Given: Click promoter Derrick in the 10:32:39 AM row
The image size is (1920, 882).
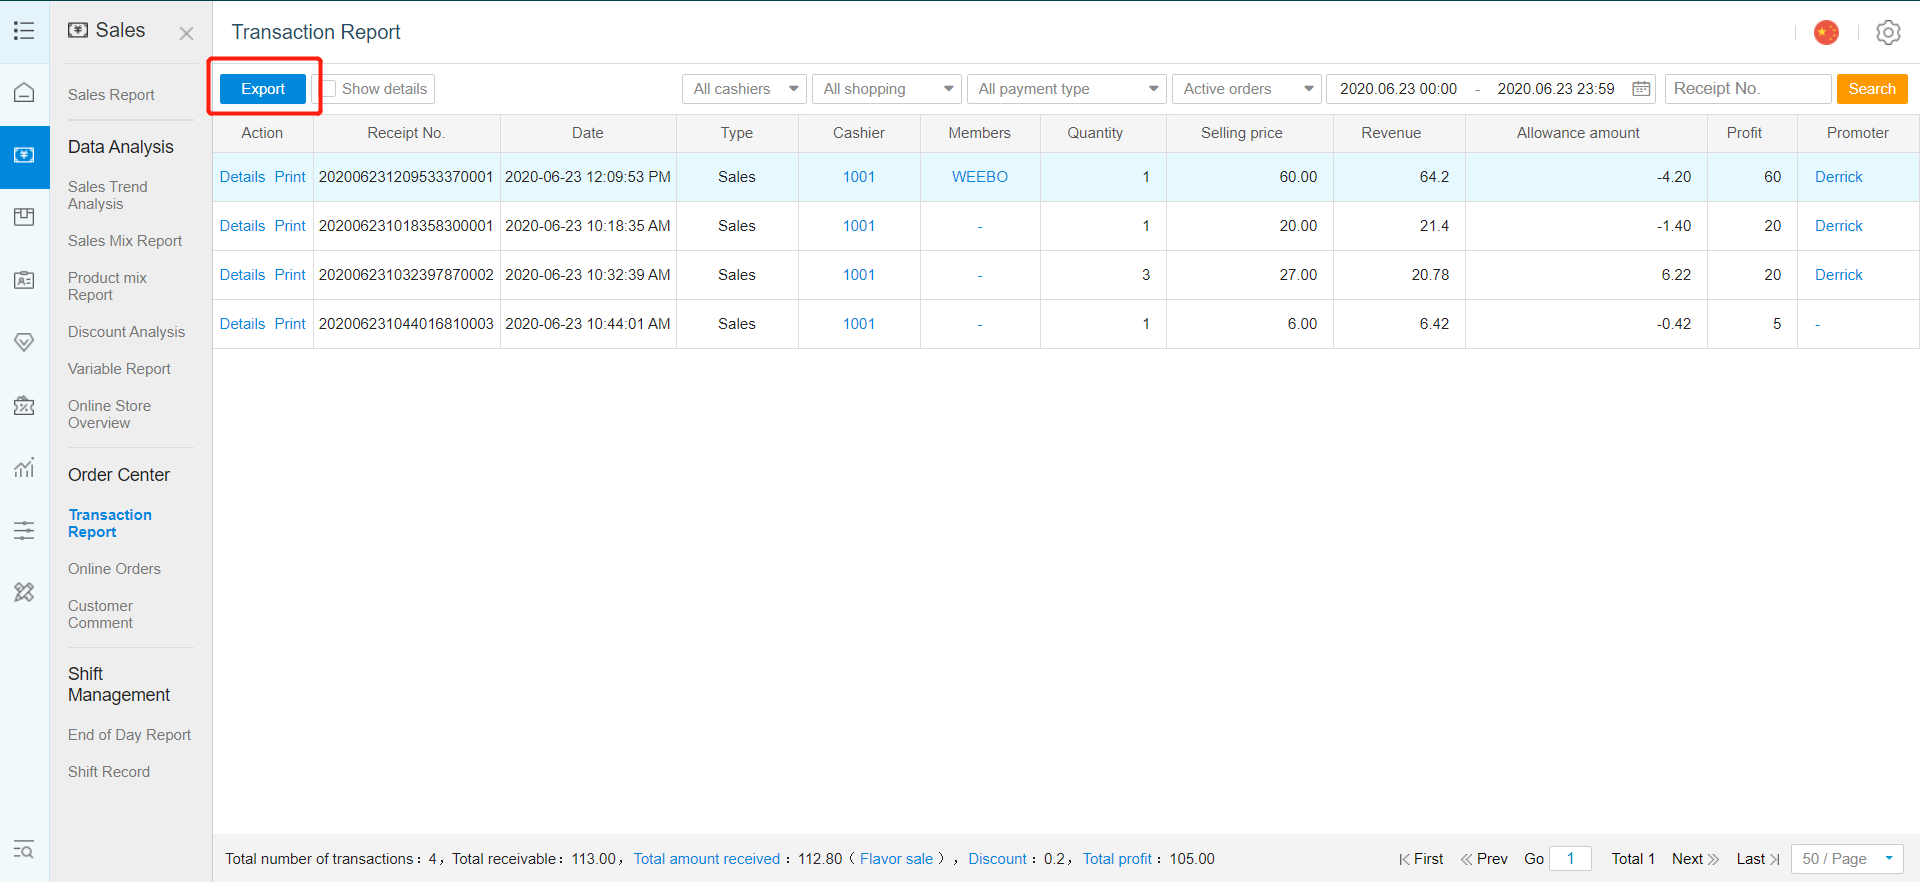Looking at the screenshot, I should [1839, 275].
